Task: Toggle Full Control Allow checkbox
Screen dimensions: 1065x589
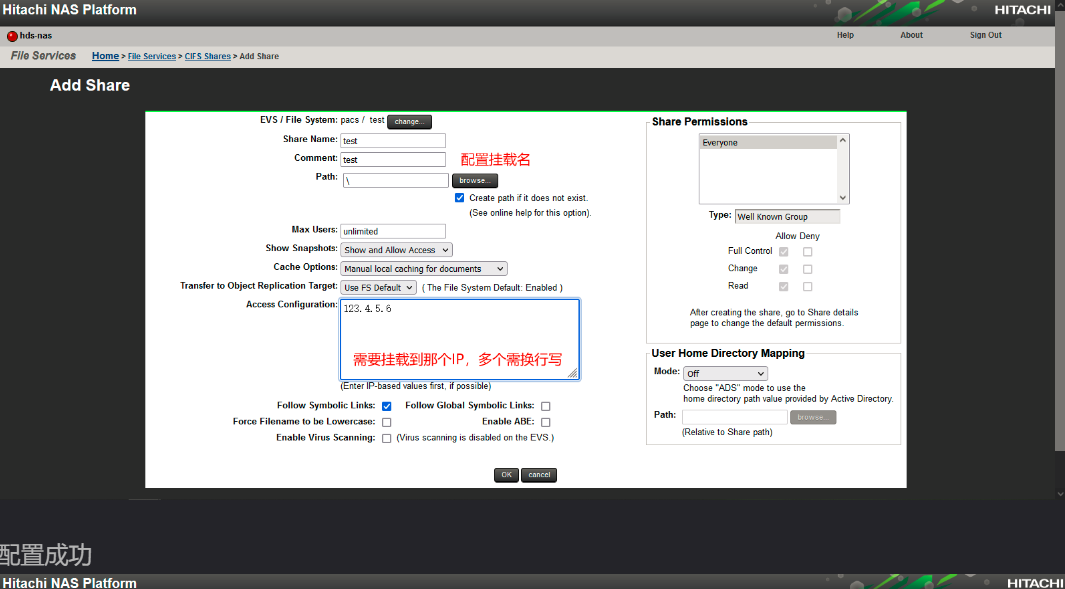Action: pyautogui.click(x=784, y=251)
